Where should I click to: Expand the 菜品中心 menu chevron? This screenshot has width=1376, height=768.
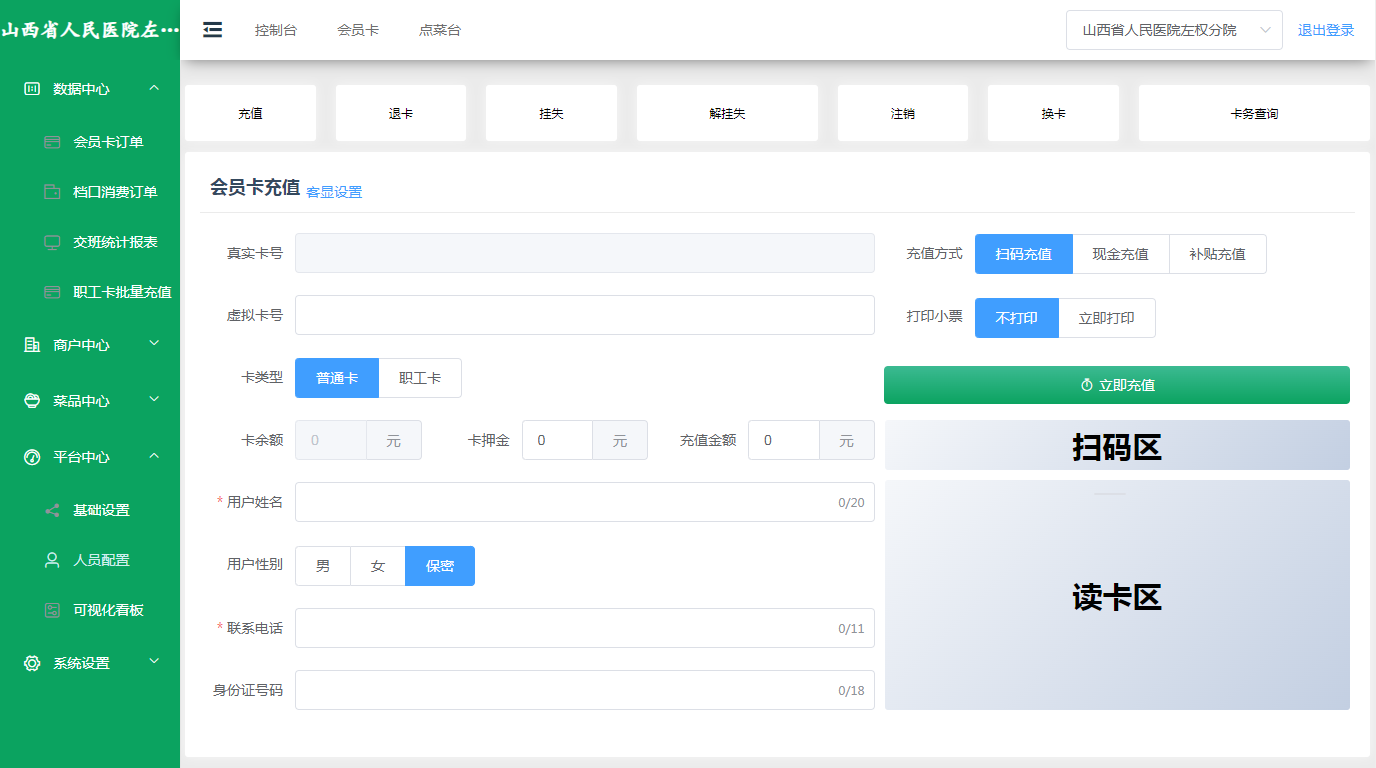point(154,400)
